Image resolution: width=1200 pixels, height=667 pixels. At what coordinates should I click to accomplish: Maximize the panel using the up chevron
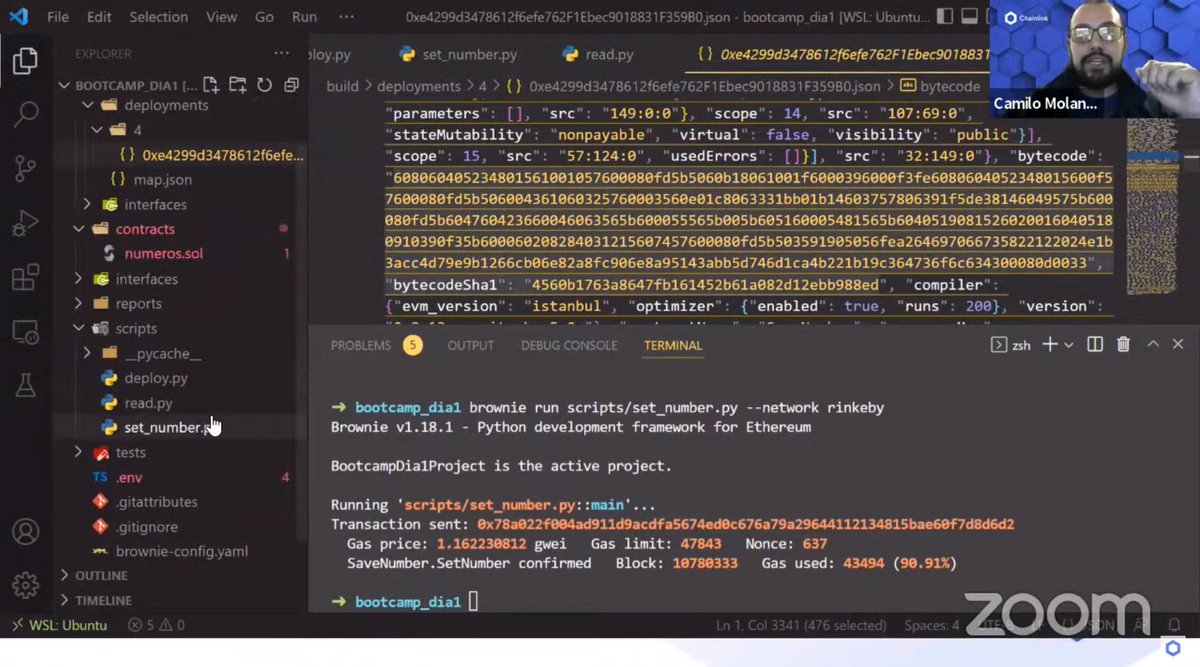pyautogui.click(x=1152, y=345)
